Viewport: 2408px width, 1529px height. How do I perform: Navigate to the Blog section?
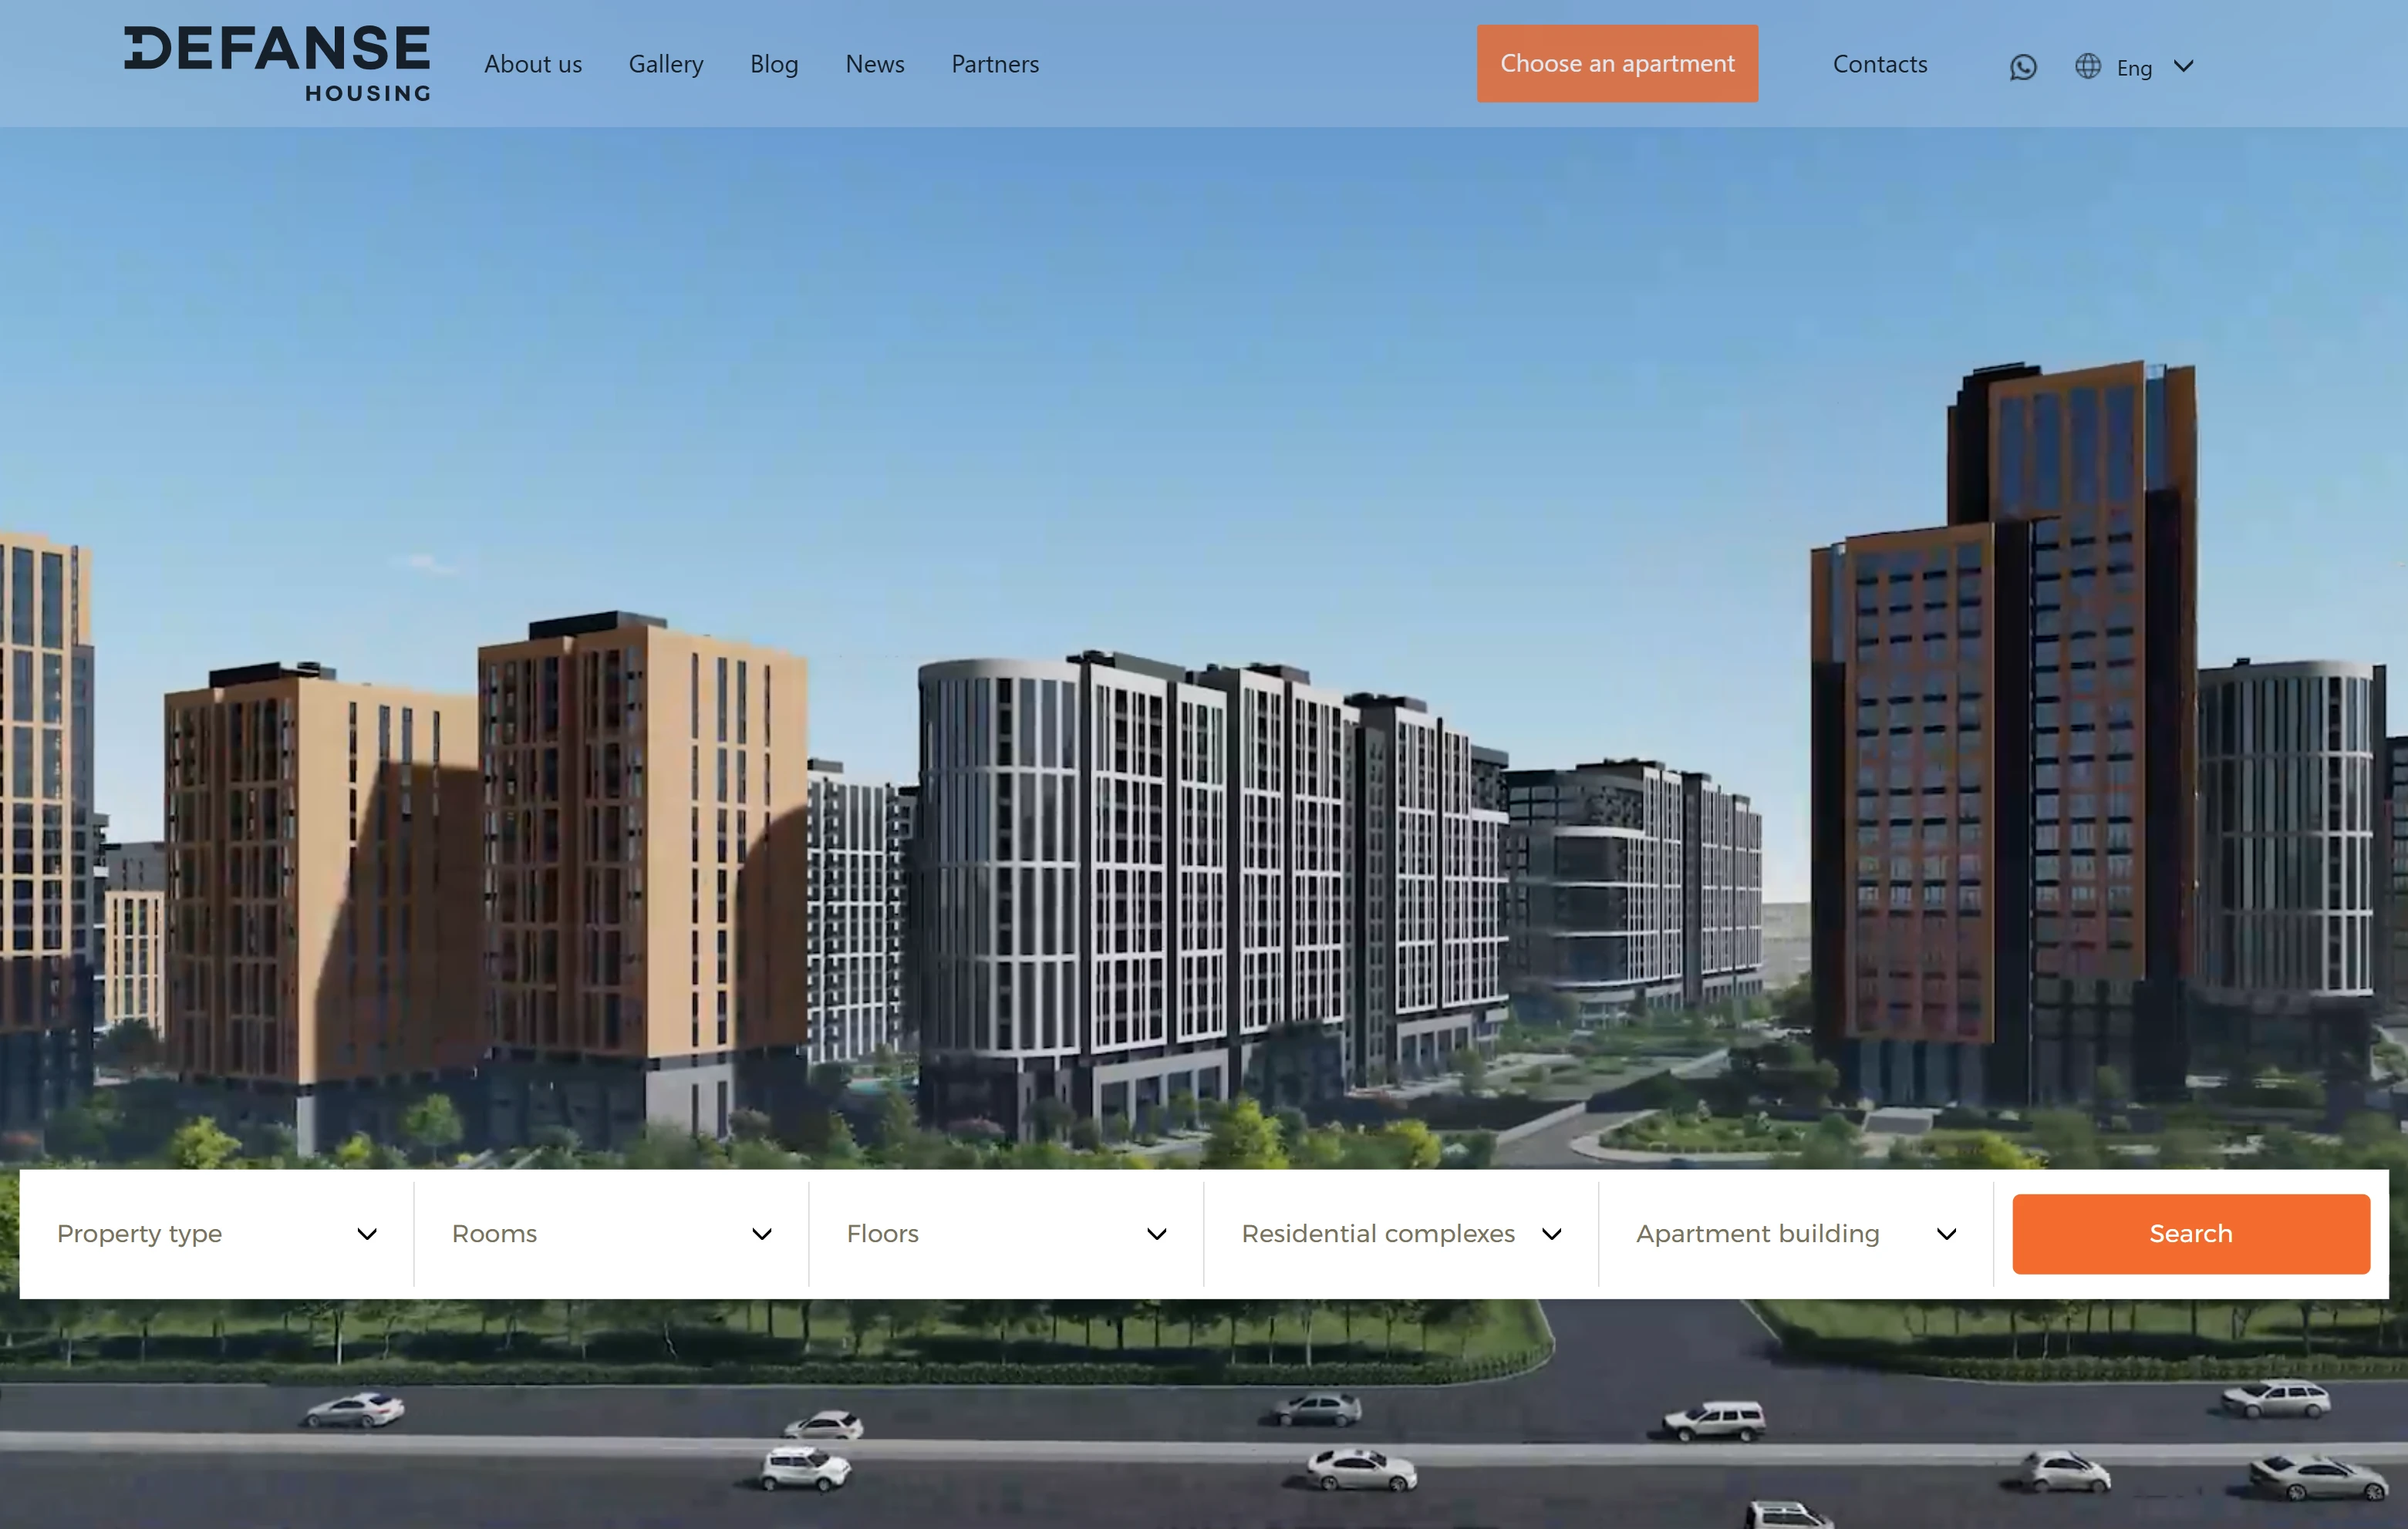pos(774,64)
